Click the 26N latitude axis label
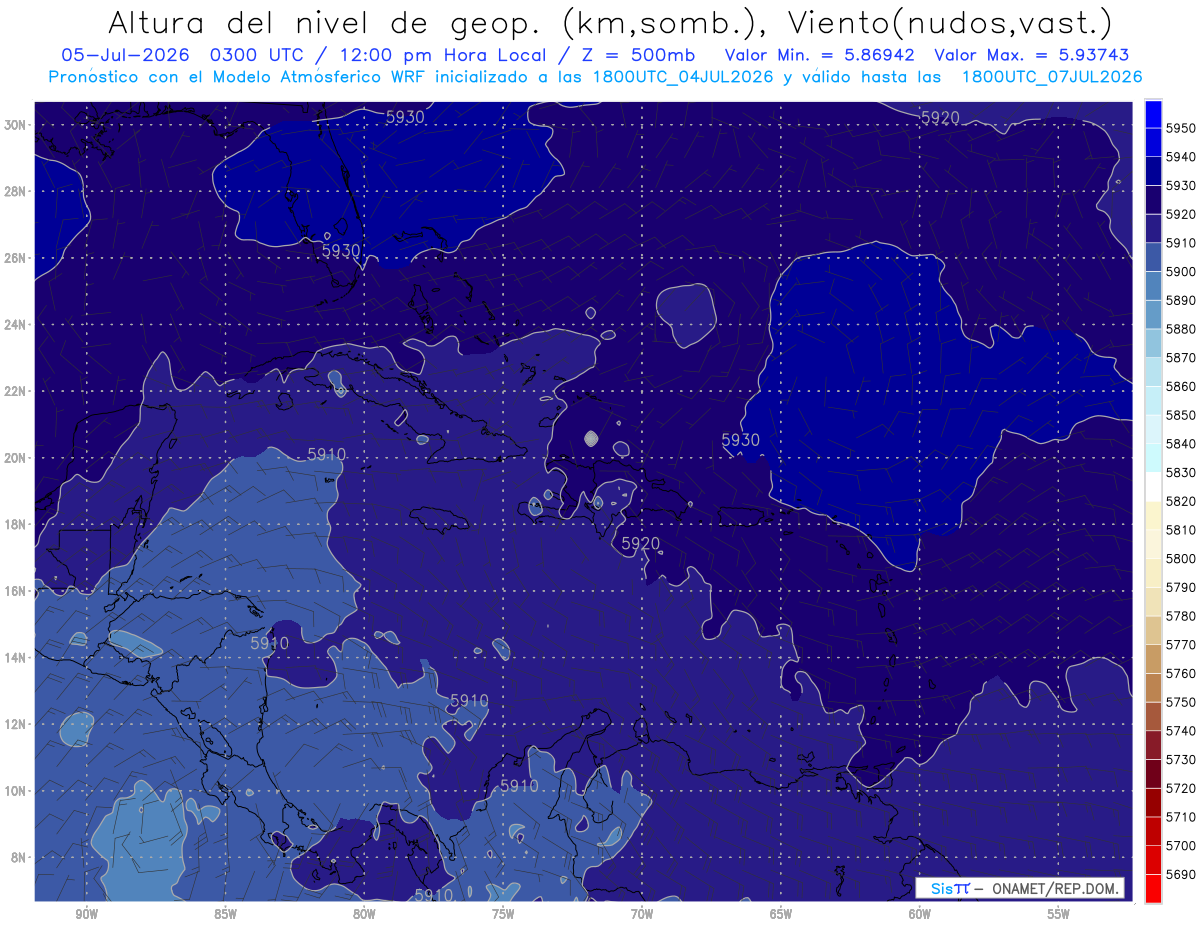Screen dimensions: 1200x927 [x=15, y=258]
